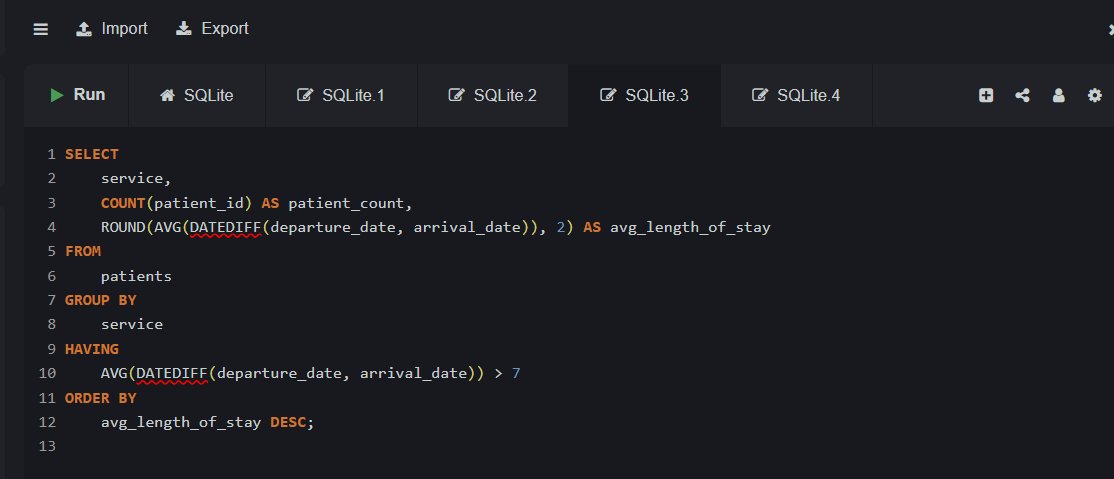Switch to the SQLite.3 tab

click(x=644, y=95)
